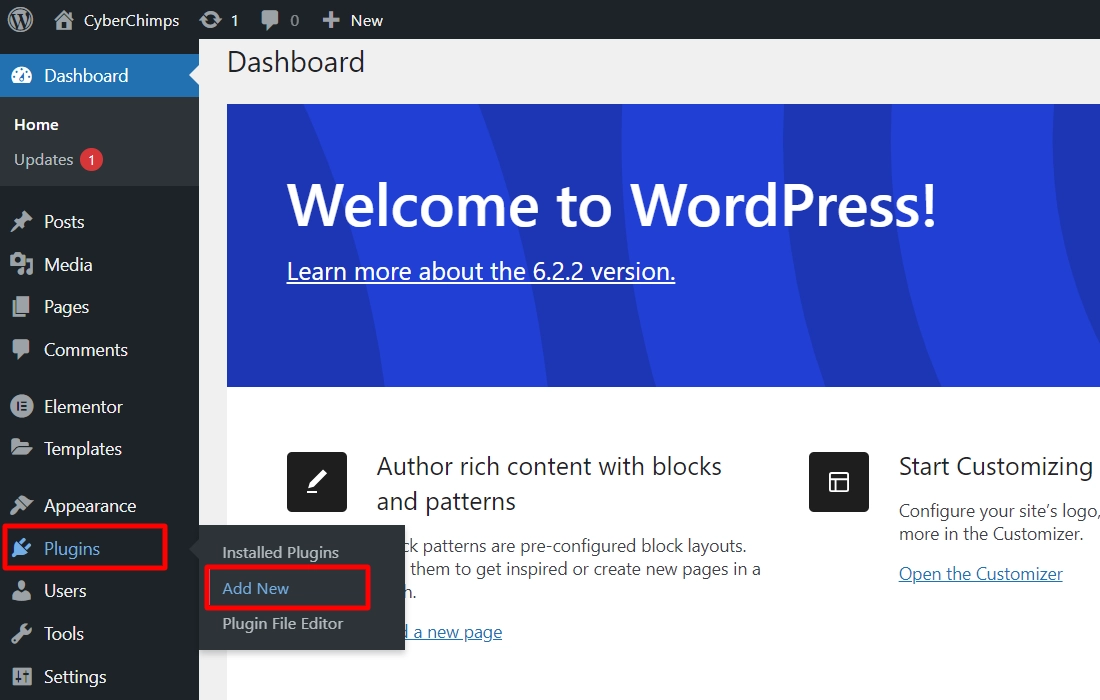Open Updates submenu item
Image resolution: width=1100 pixels, height=700 pixels.
[43, 160]
